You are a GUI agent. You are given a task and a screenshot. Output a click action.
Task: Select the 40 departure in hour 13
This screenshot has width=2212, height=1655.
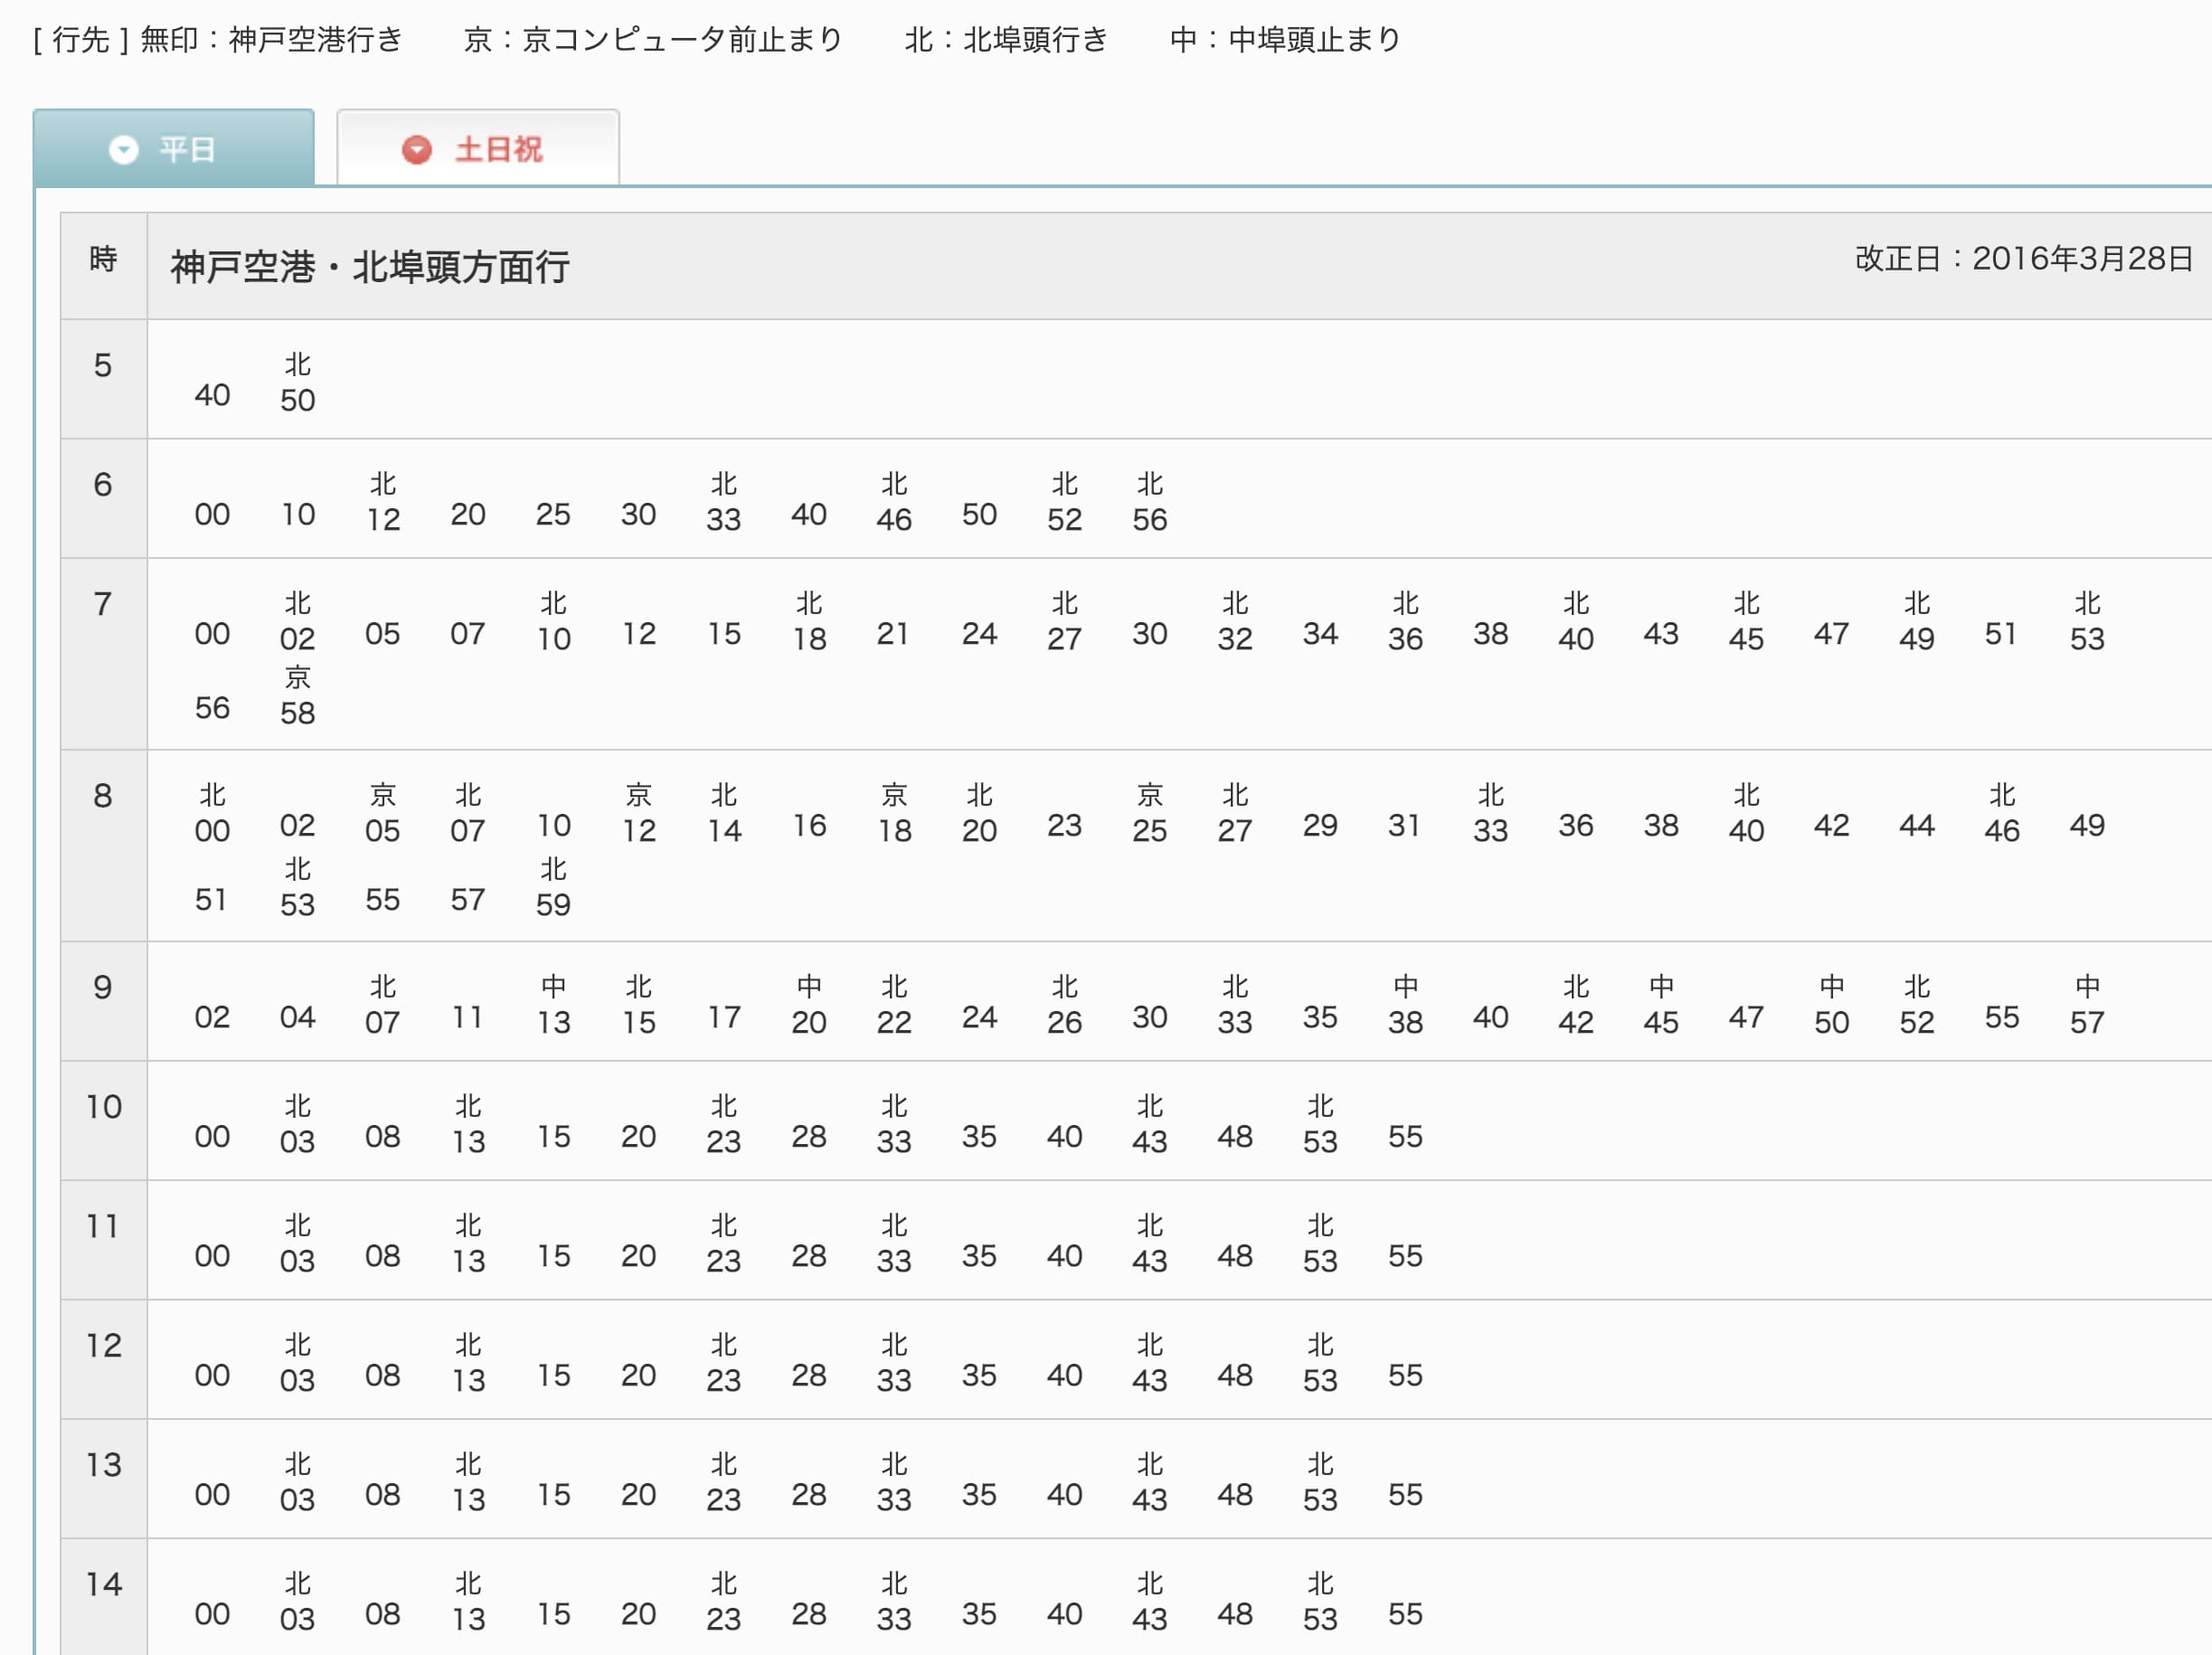tap(1065, 1494)
